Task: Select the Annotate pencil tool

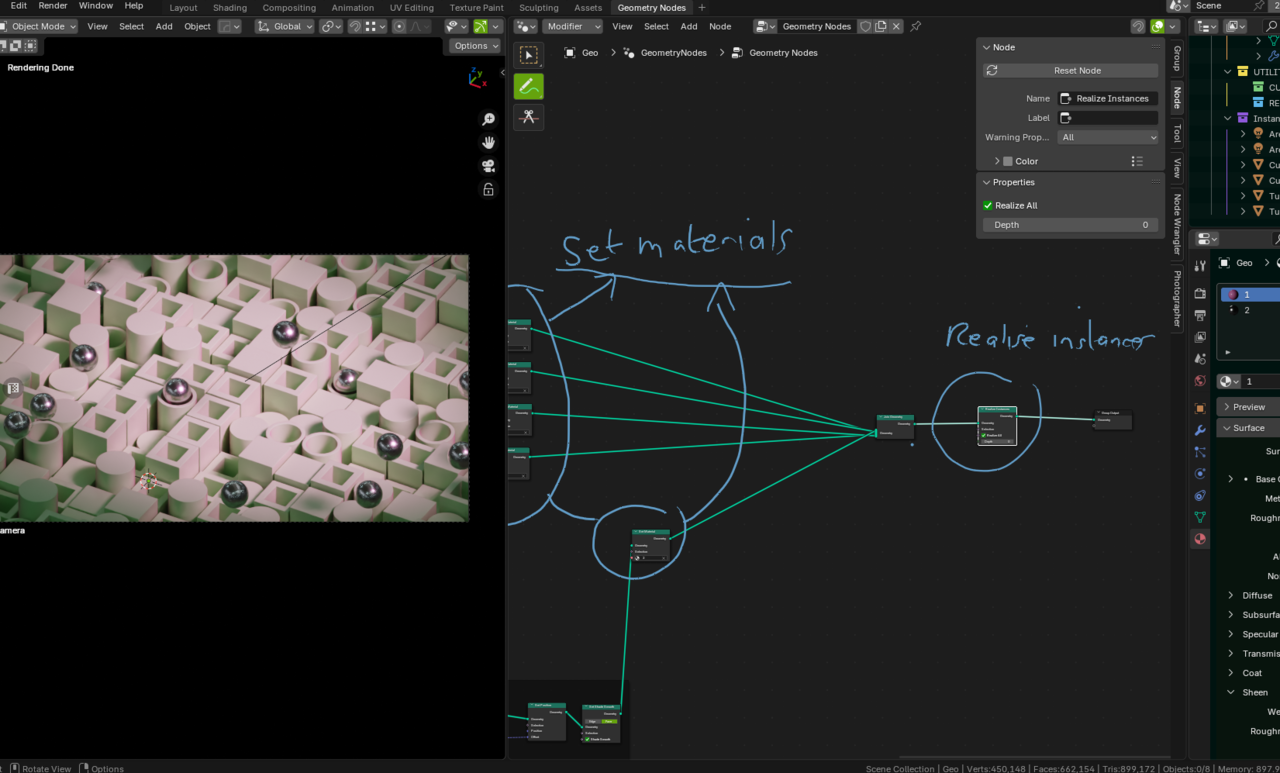Action: tap(529, 86)
